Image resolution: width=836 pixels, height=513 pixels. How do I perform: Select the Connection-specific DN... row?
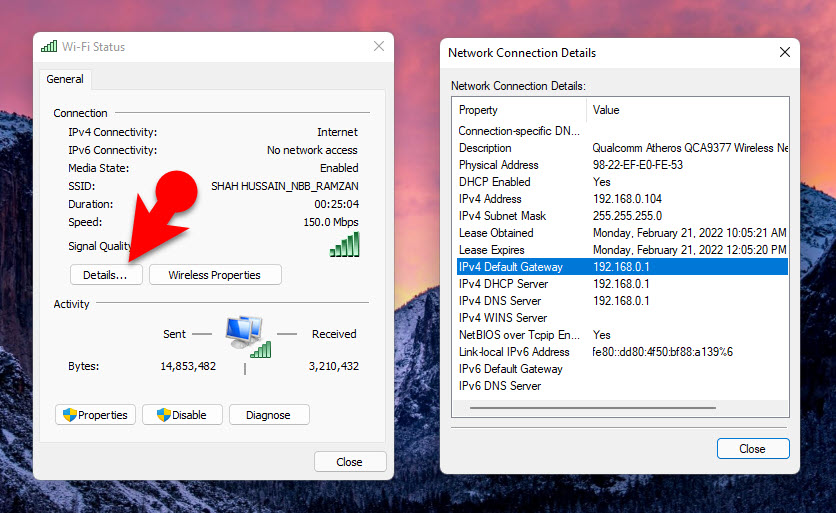pyautogui.click(x=622, y=131)
